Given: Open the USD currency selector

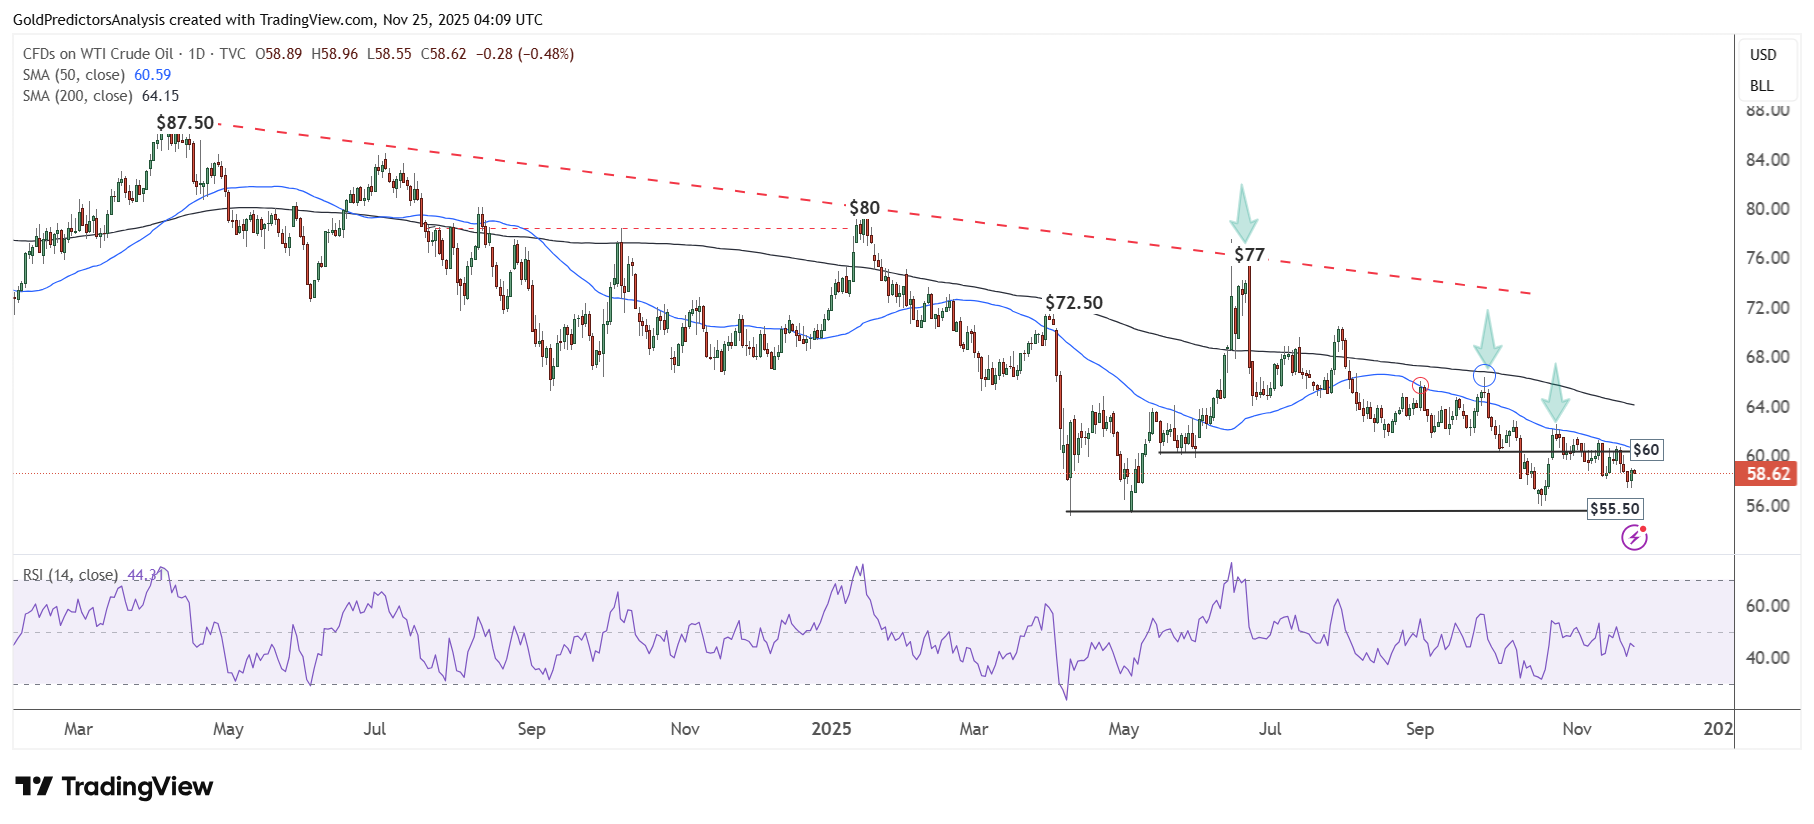Looking at the screenshot, I should tap(1763, 55).
